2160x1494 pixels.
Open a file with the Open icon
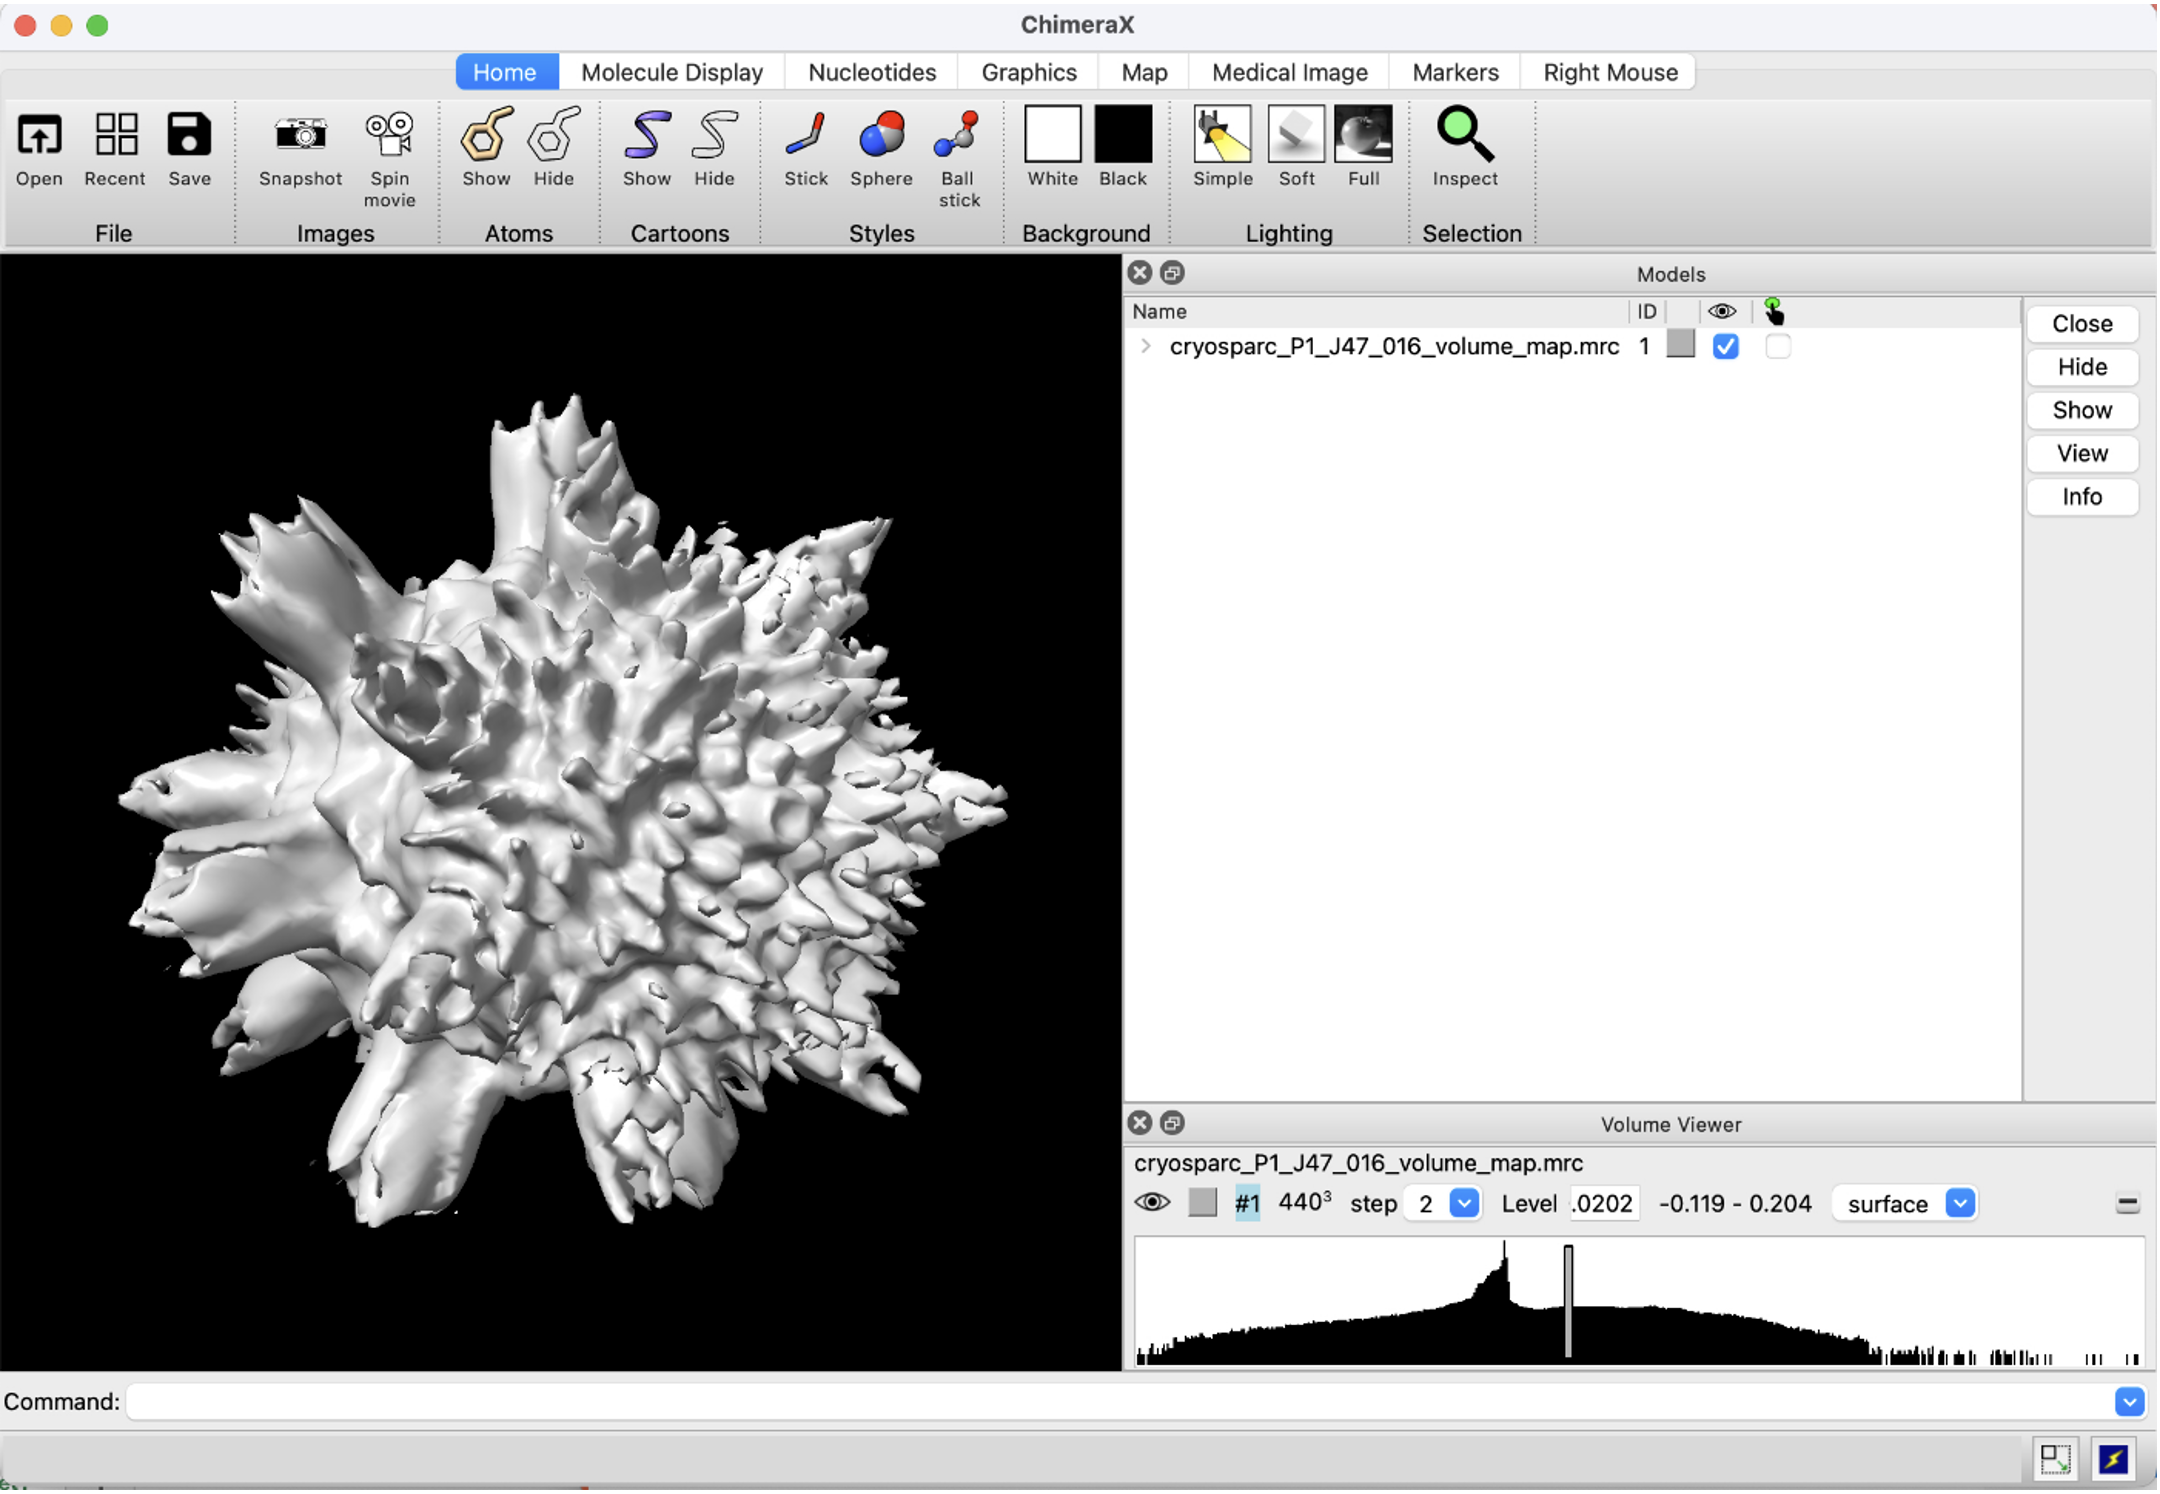click(x=38, y=147)
